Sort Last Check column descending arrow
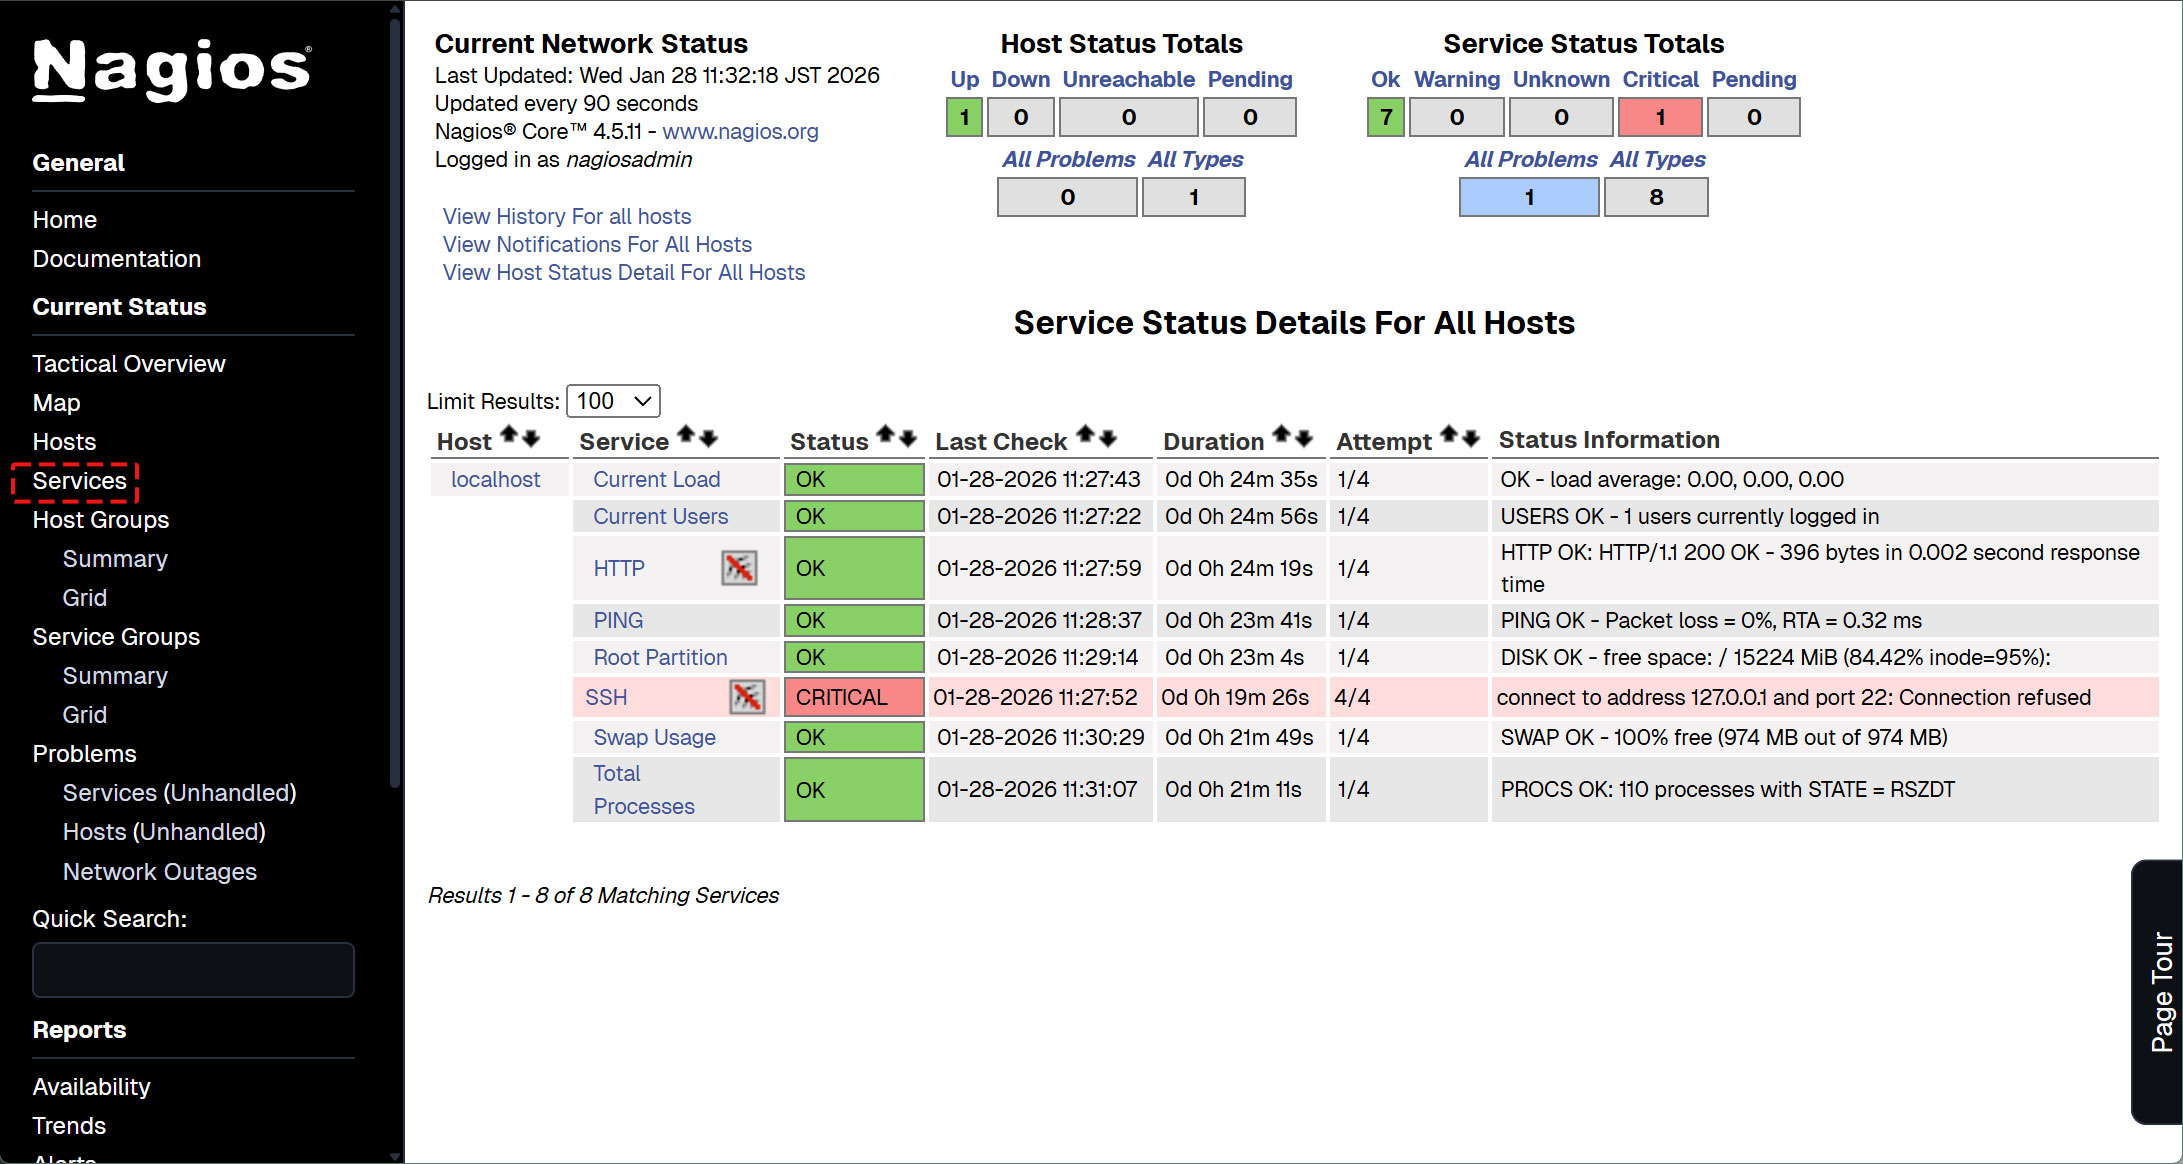This screenshot has height=1164, width=2183. pyautogui.click(x=1108, y=437)
